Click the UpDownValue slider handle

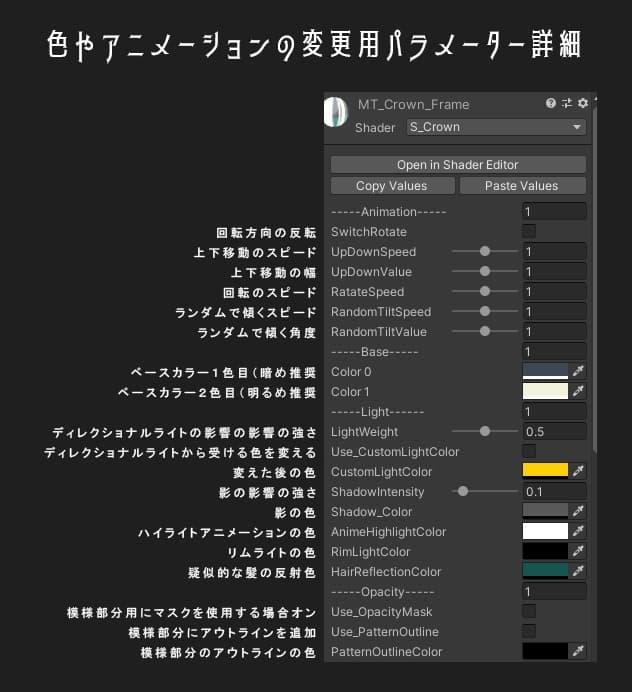485,271
